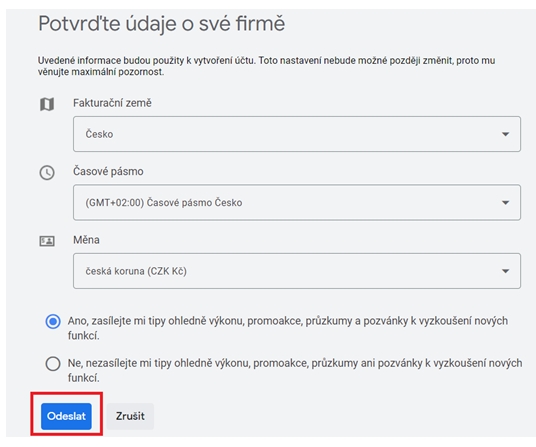Click the arrow in the Česko country box
This screenshot has width=536, height=447.
[x=505, y=134]
